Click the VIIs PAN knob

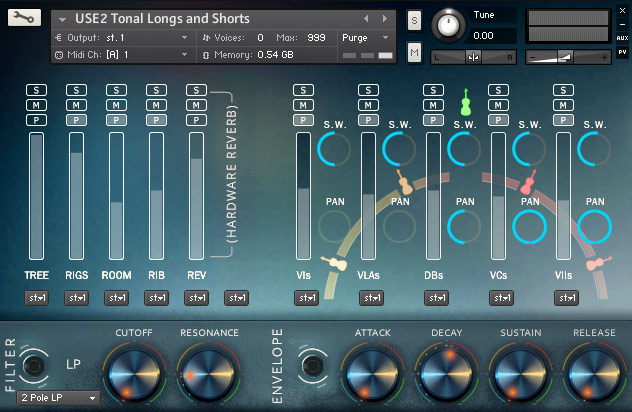(595, 227)
